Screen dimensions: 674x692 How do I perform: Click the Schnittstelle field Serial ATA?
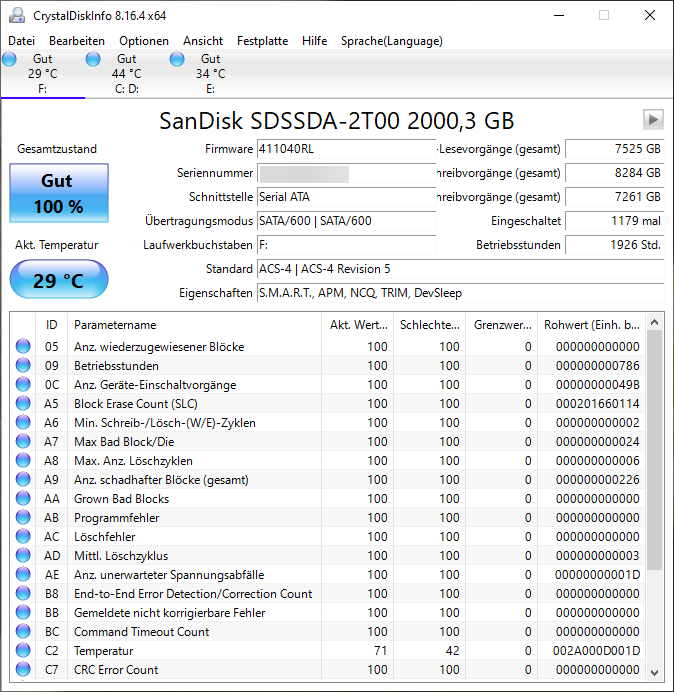coord(346,197)
